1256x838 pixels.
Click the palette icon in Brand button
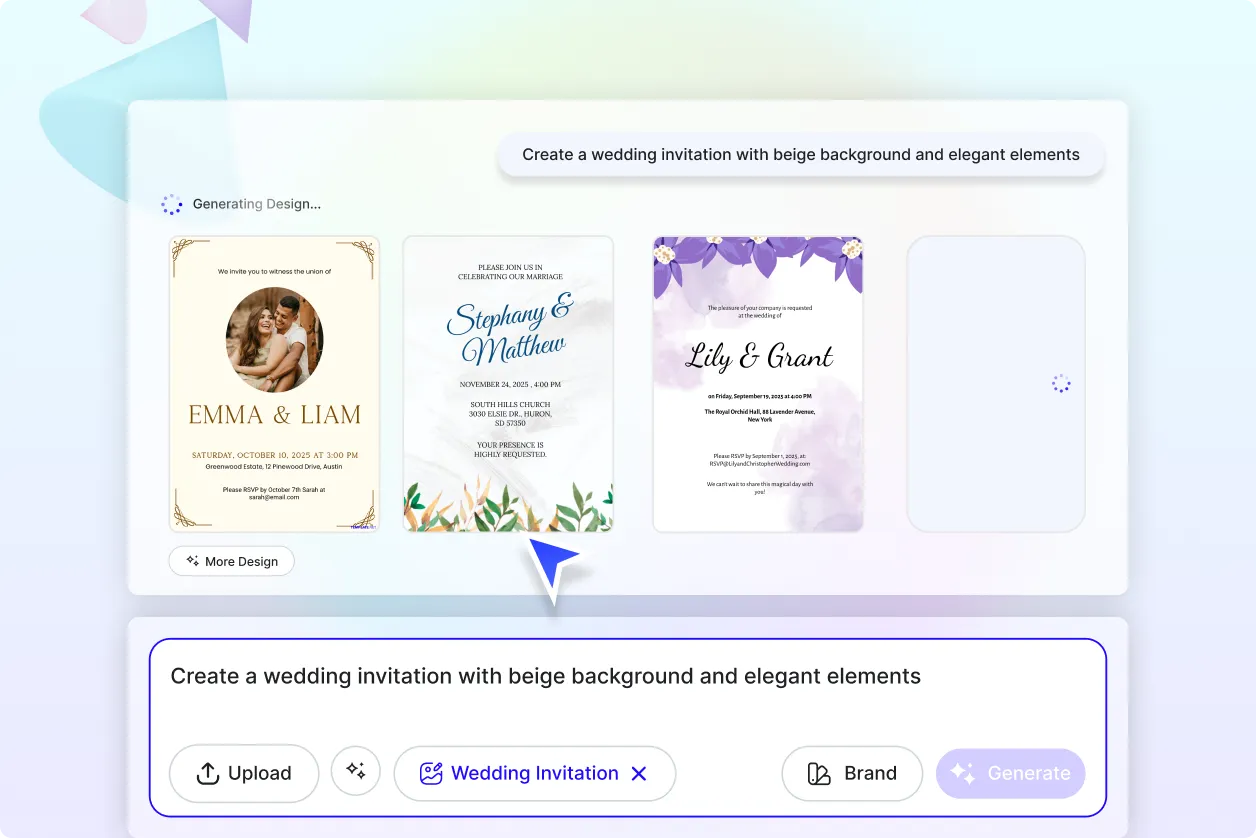(819, 773)
